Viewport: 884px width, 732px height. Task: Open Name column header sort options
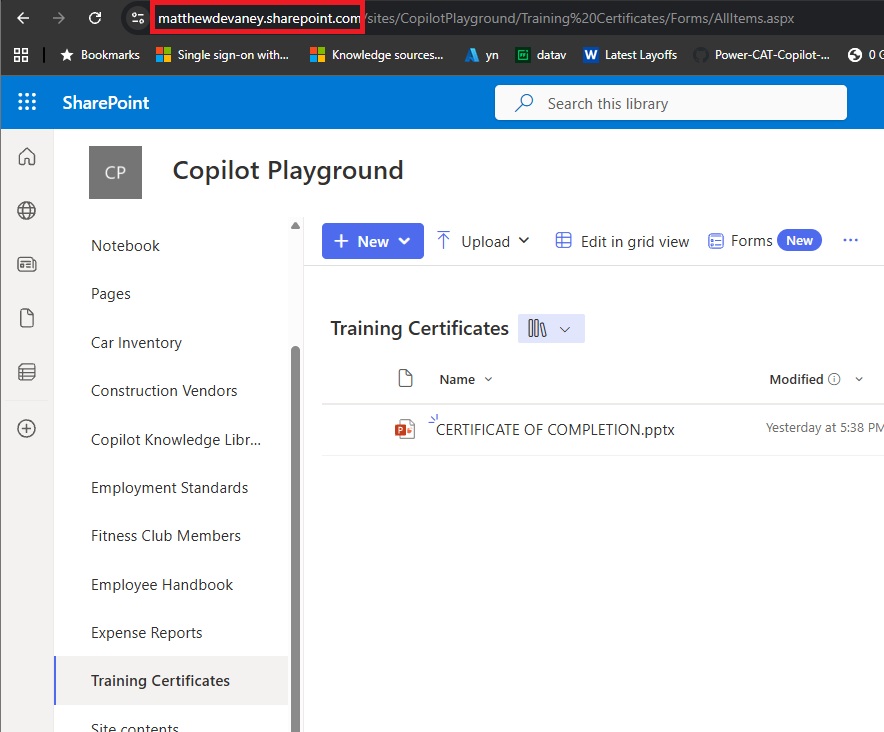[x=466, y=380]
